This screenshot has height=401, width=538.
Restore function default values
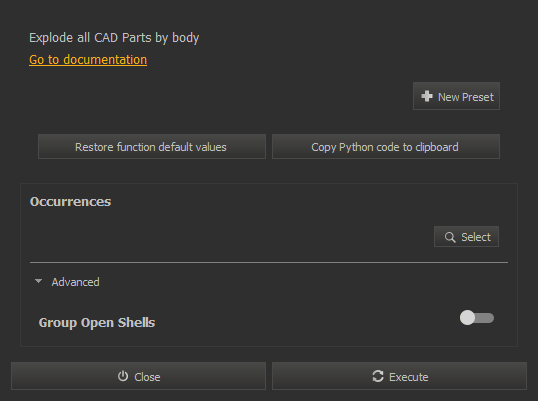point(152,147)
